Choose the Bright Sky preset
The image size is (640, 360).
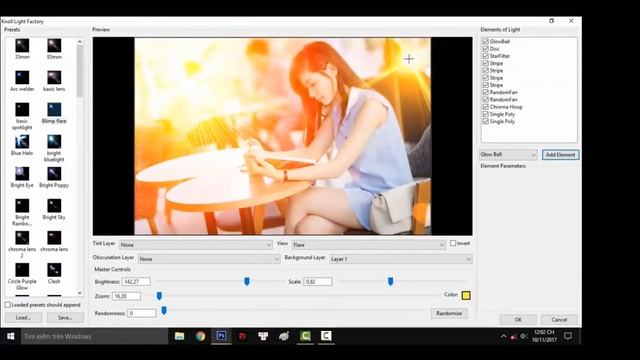(x=54, y=209)
